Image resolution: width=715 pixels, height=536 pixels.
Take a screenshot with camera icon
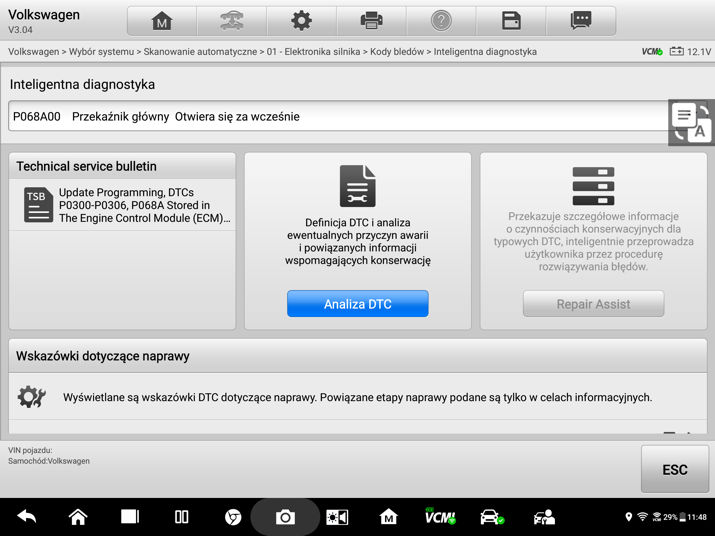pyautogui.click(x=285, y=517)
